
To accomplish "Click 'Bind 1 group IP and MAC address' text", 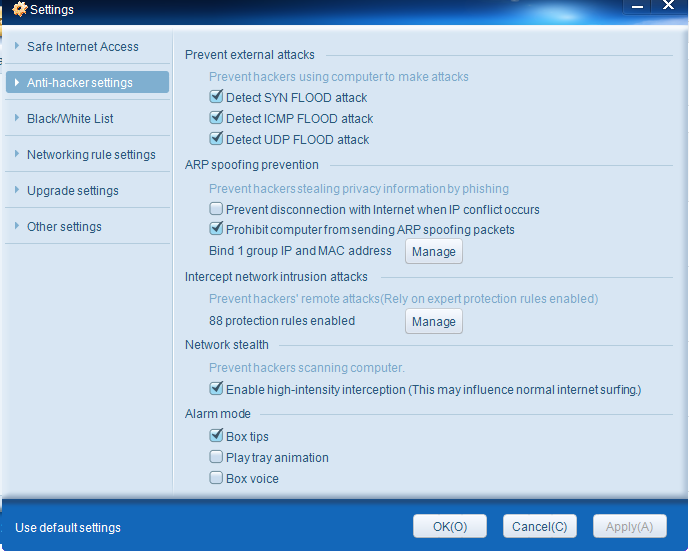I will point(300,251).
